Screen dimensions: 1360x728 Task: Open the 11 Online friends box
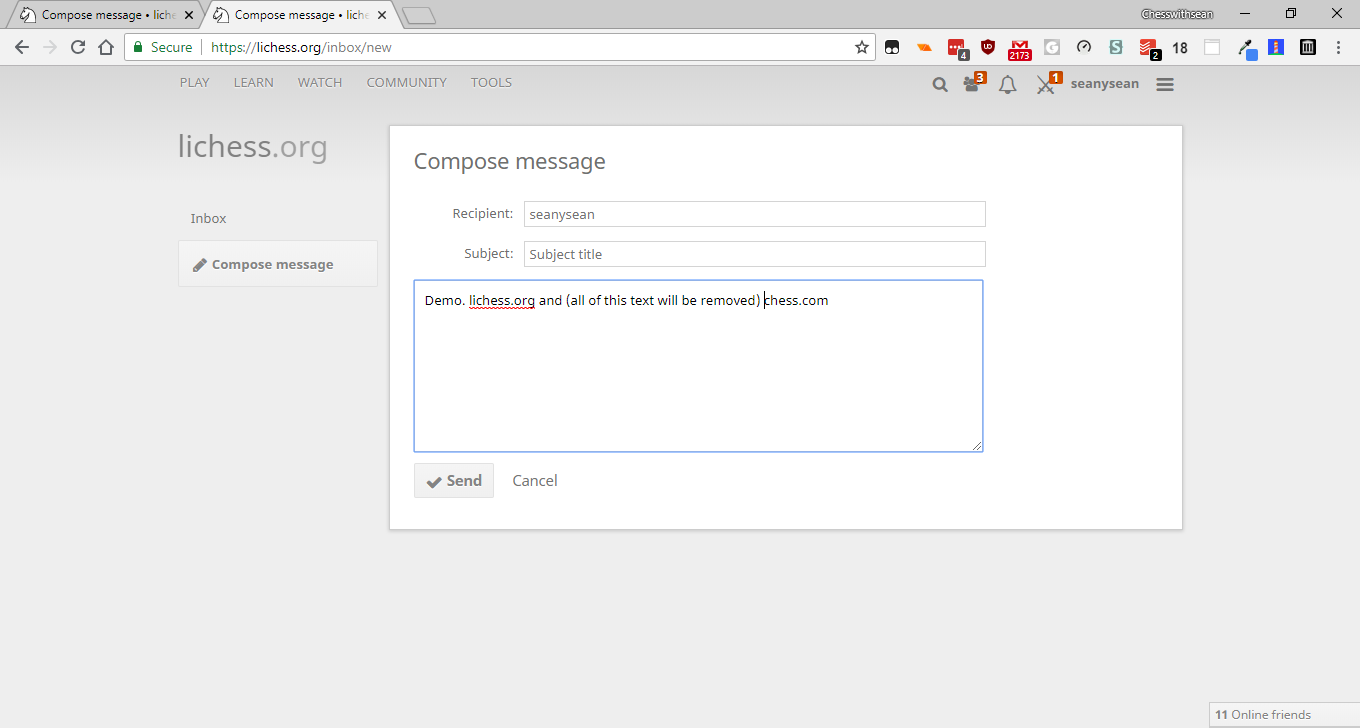[1284, 715]
